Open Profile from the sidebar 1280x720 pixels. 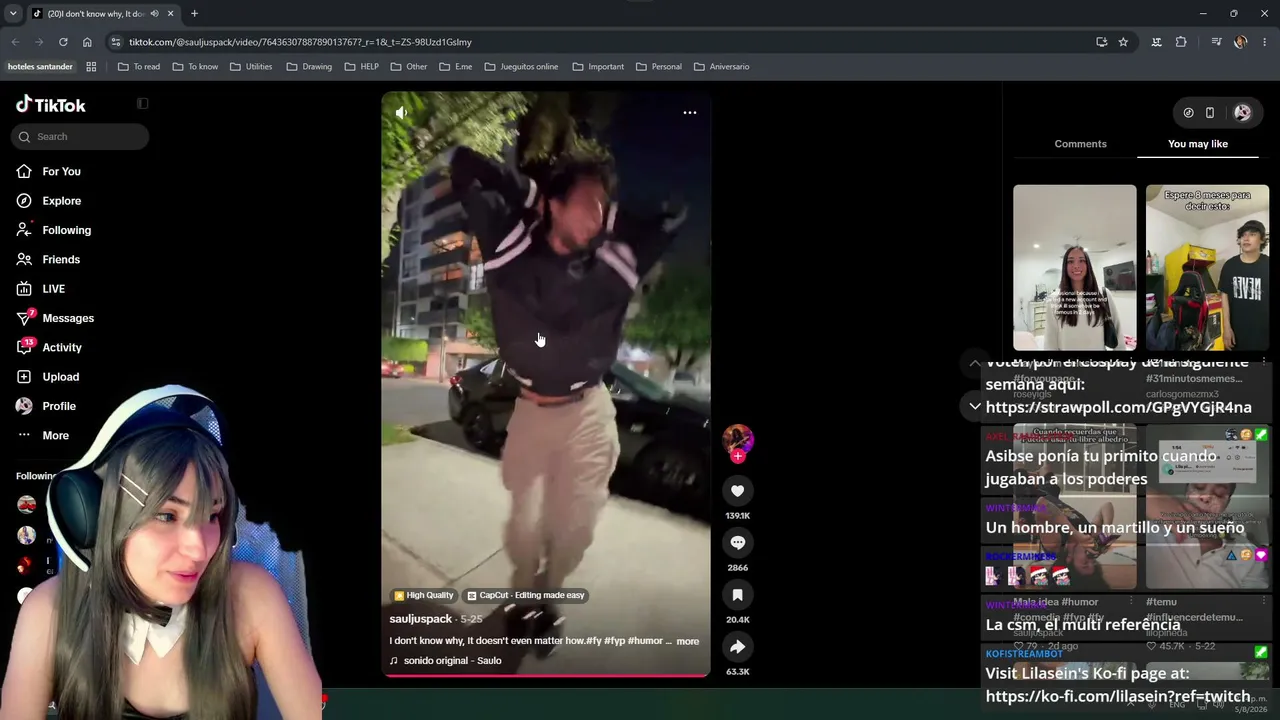[x=46, y=406]
